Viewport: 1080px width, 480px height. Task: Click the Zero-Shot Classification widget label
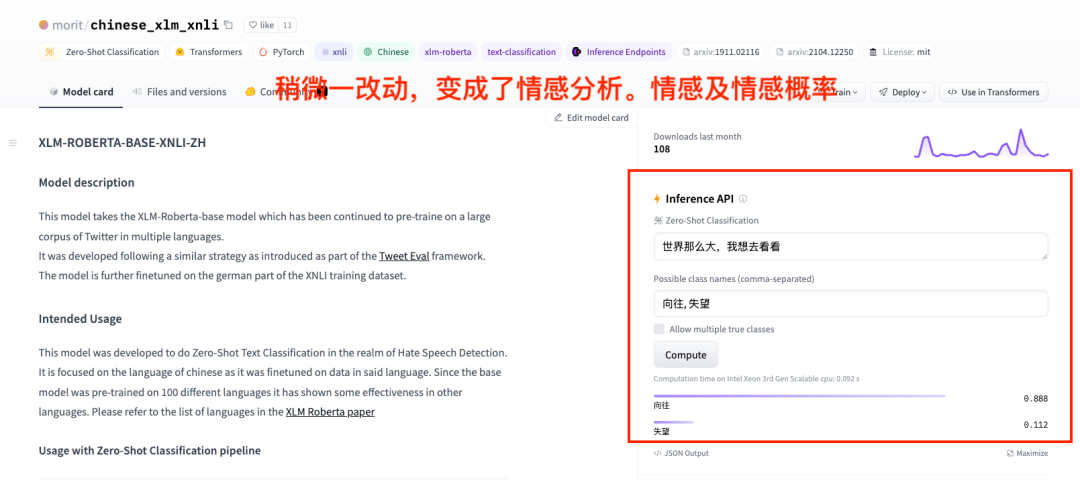click(706, 220)
